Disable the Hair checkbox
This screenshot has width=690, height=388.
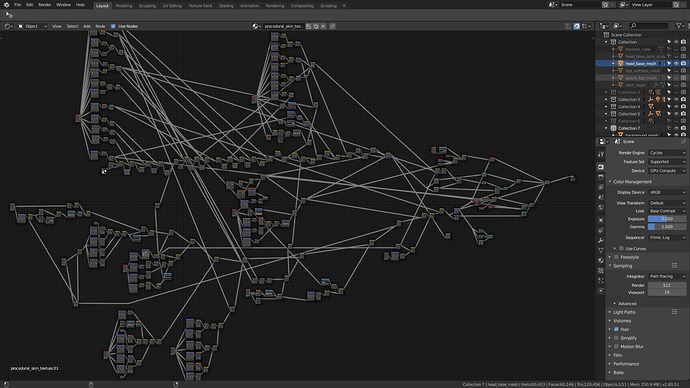coord(617,329)
